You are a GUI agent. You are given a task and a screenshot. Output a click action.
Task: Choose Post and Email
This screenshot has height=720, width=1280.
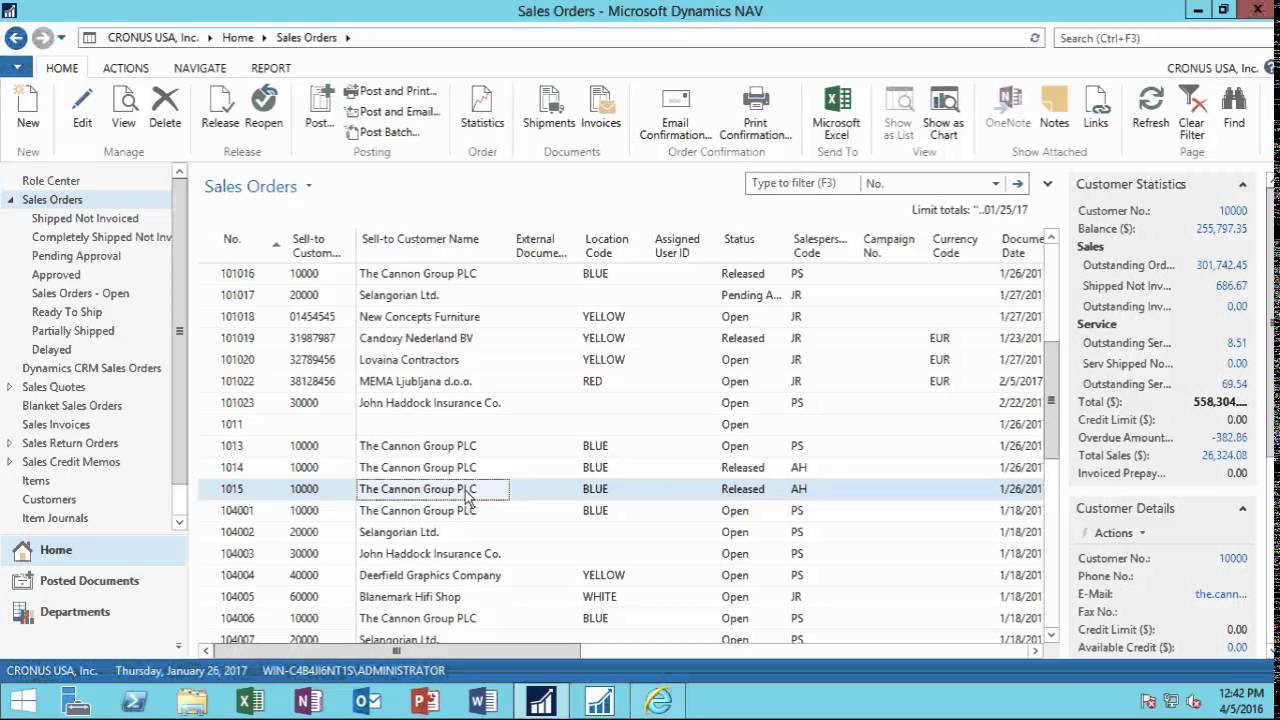click(x=391, y=112)
